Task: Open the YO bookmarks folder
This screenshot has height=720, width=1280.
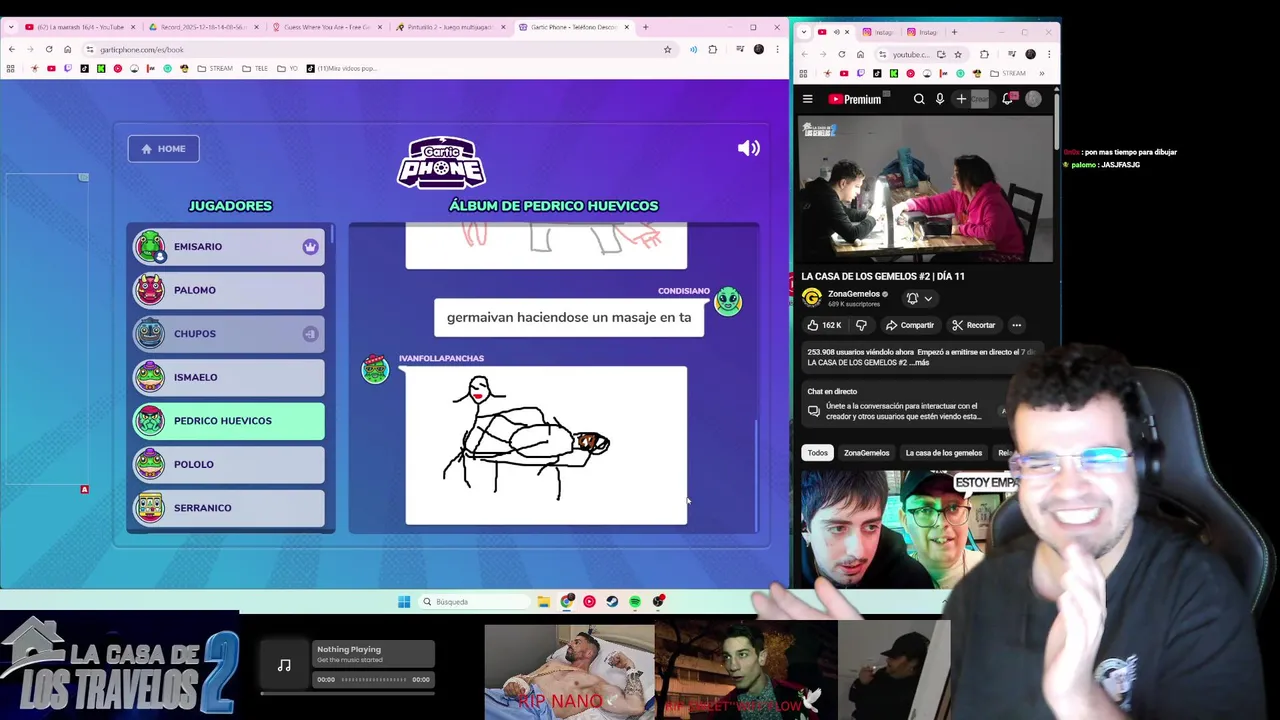Action: click(287, 69)
